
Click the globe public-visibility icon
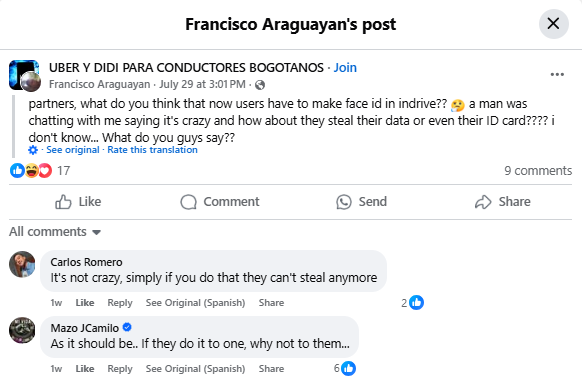coord(260,85)
